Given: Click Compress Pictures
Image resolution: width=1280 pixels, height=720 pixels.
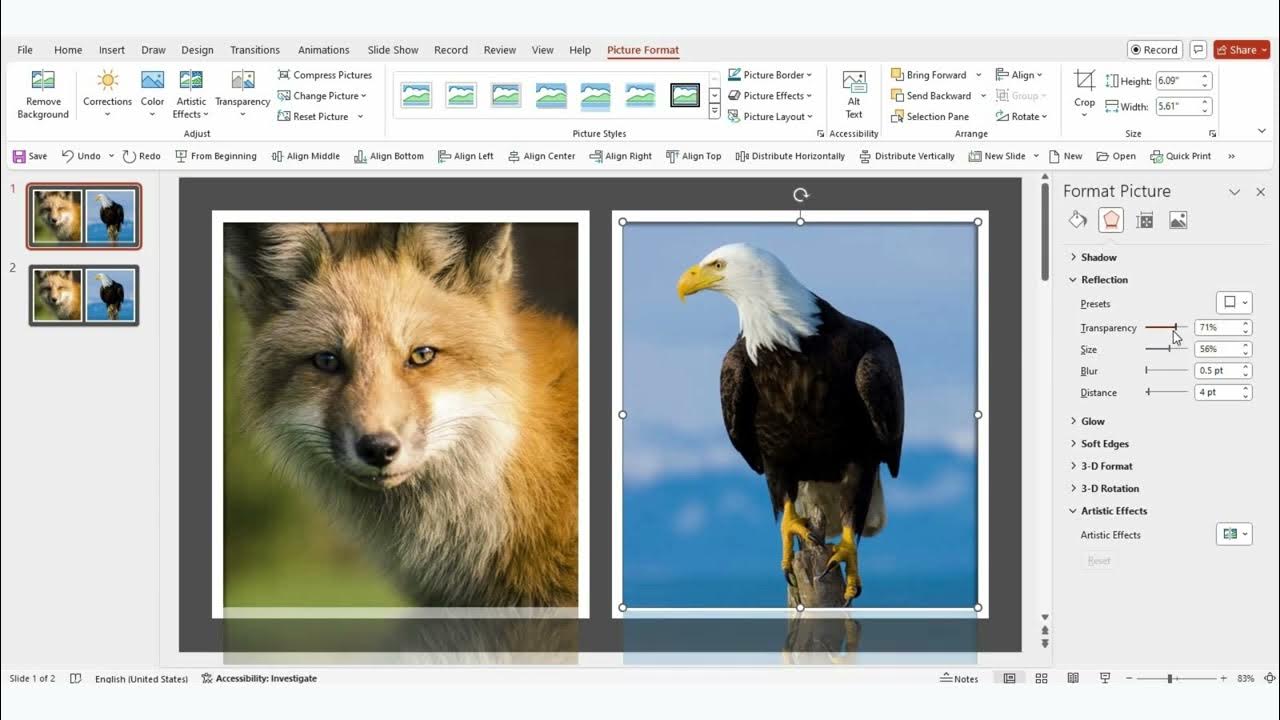Looking at the screenshot, I should coord(324,75).
